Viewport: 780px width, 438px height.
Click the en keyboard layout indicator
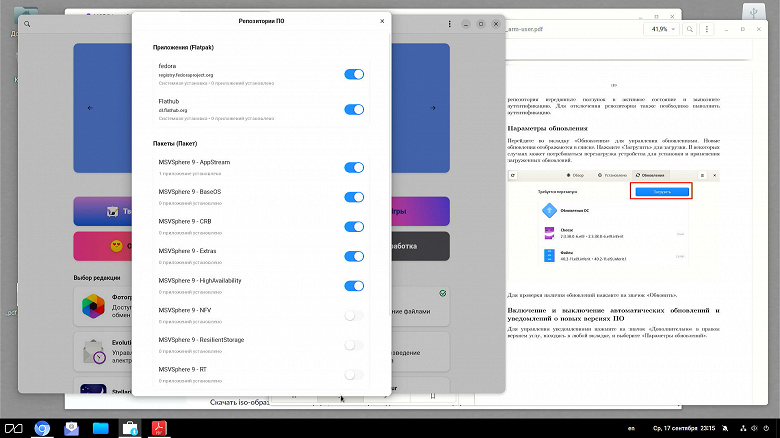[x=631, y=428]
